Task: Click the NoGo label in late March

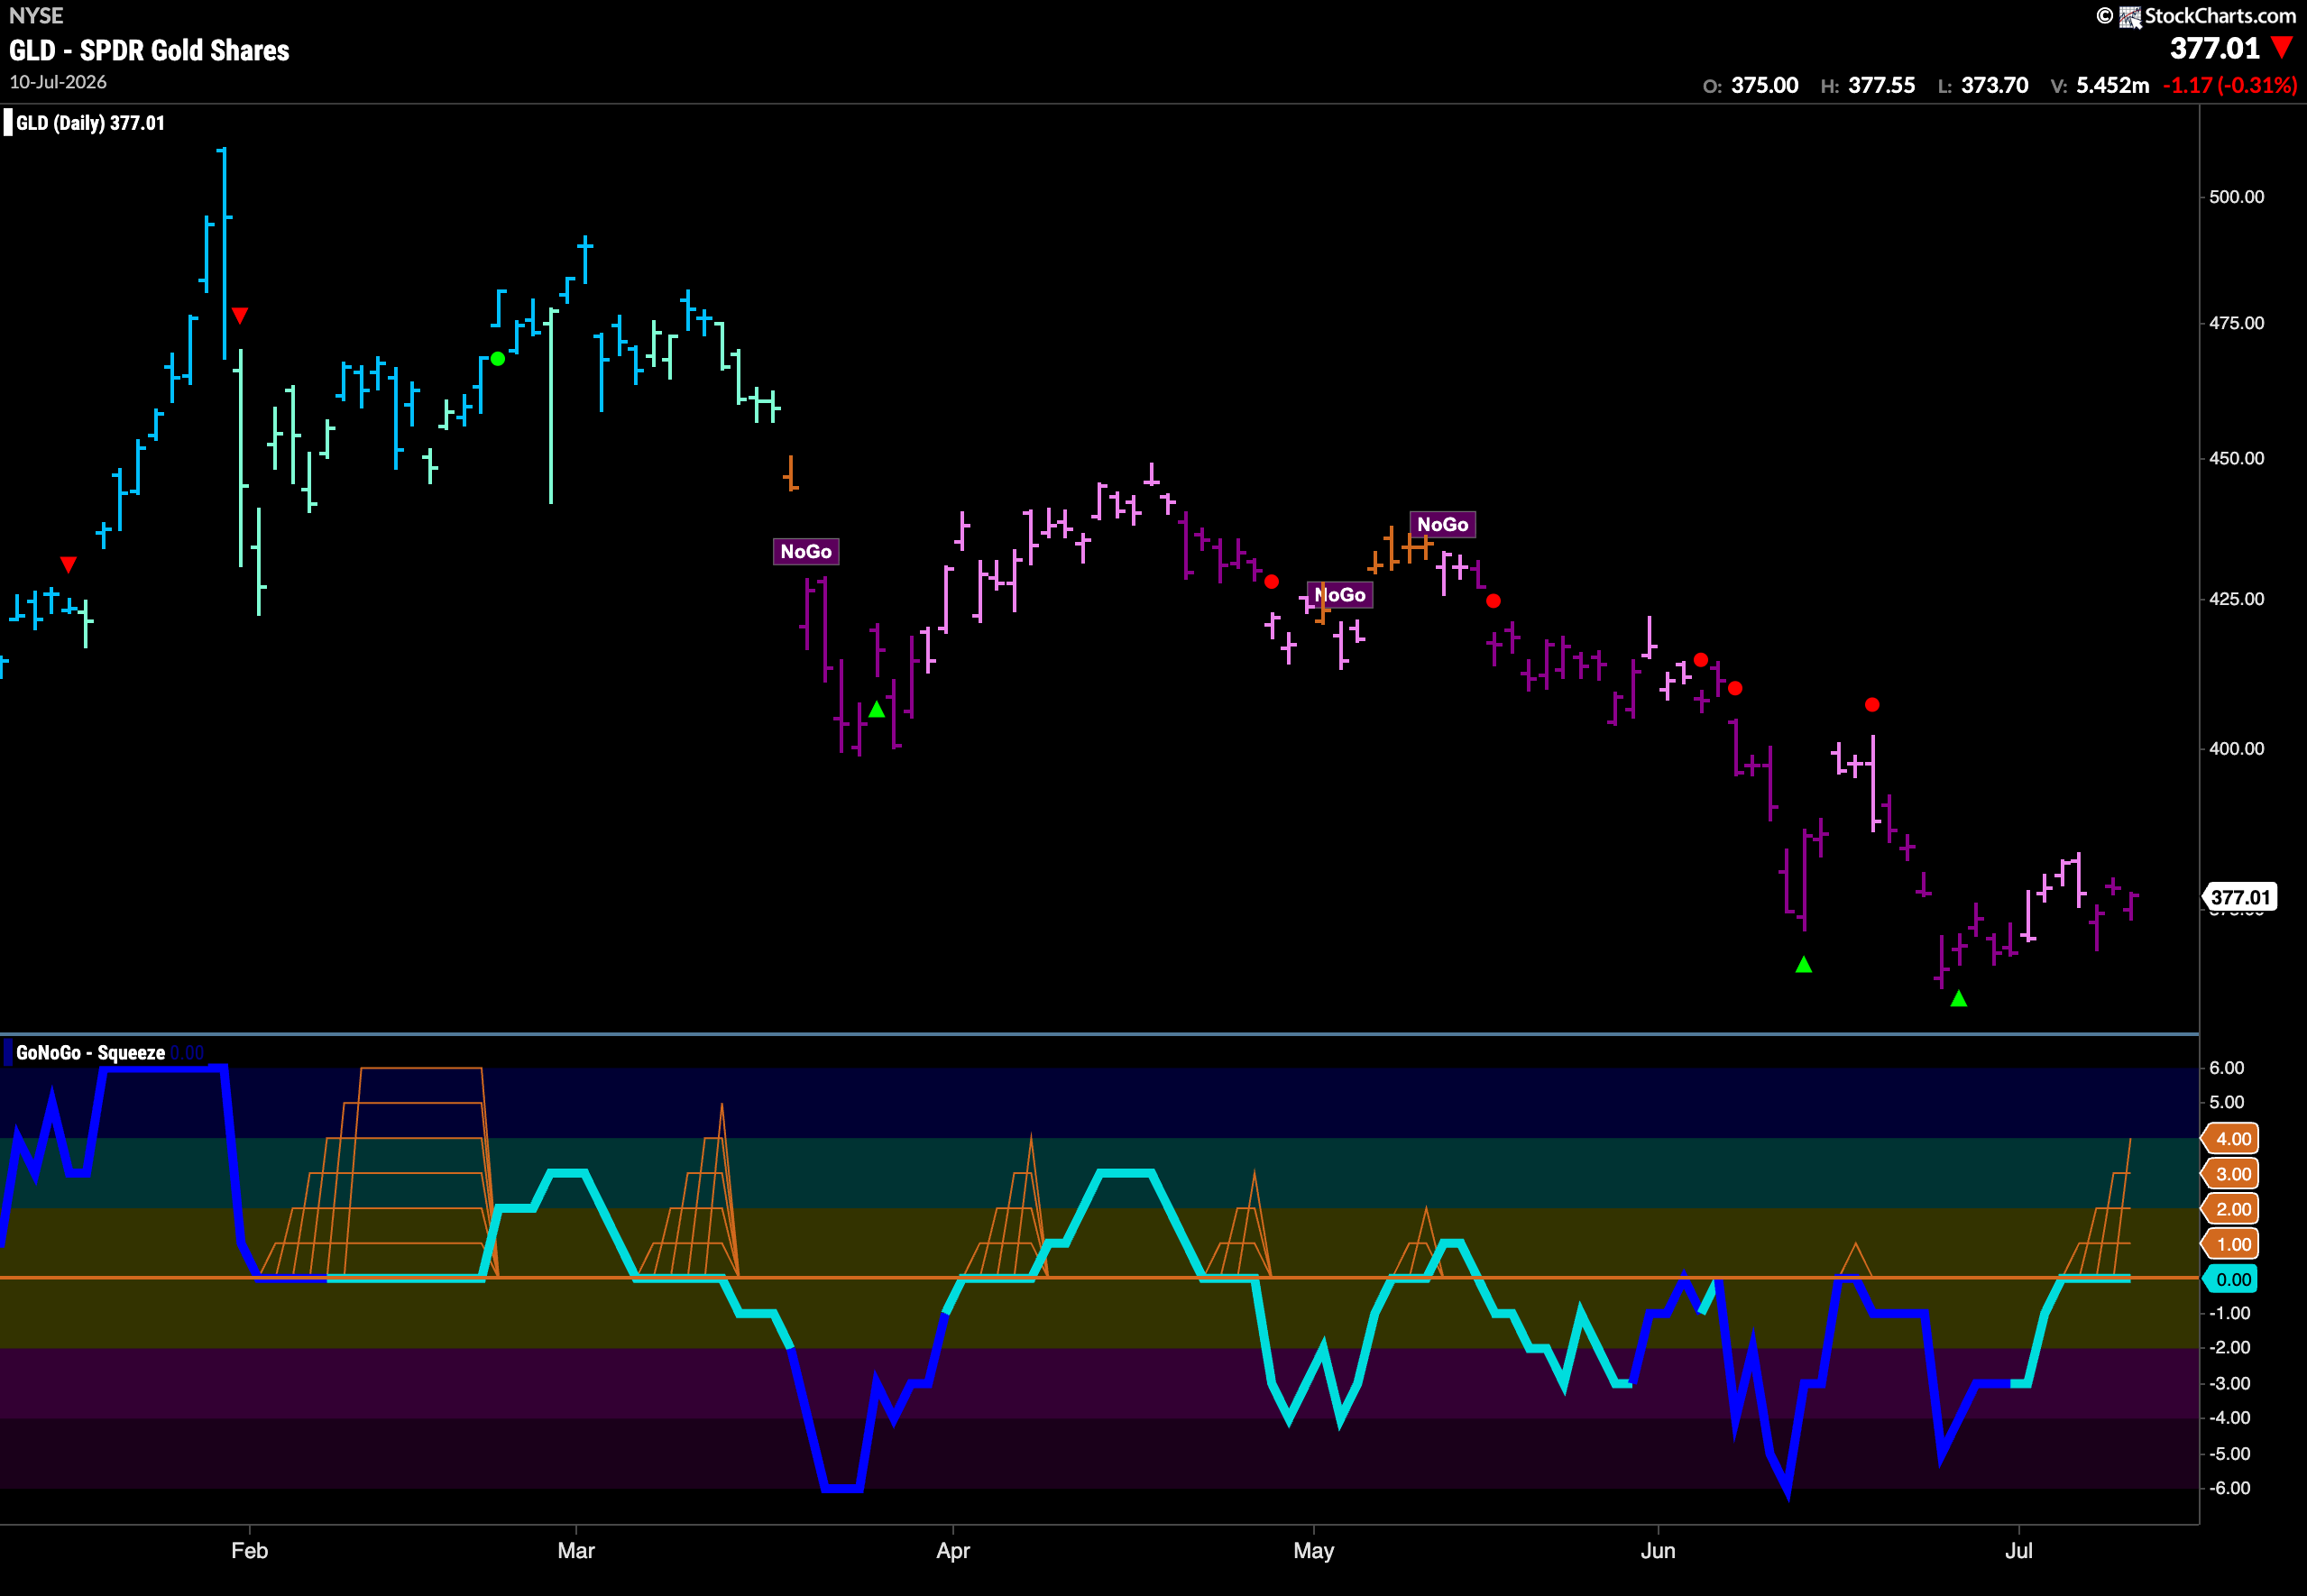Action: (806, 552)
